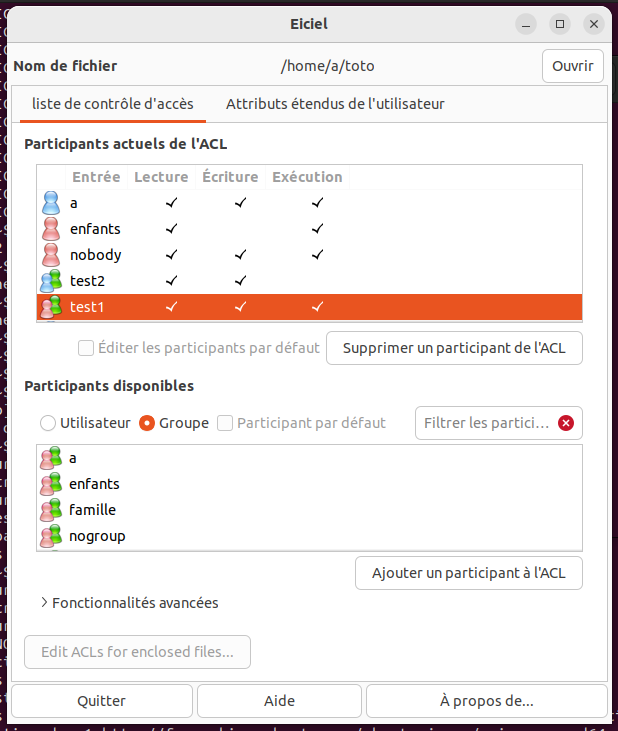618x731 pixels.
Task: Switch to Attributs étendus de l'utilisateur tab
Action: tap(335, 104)
